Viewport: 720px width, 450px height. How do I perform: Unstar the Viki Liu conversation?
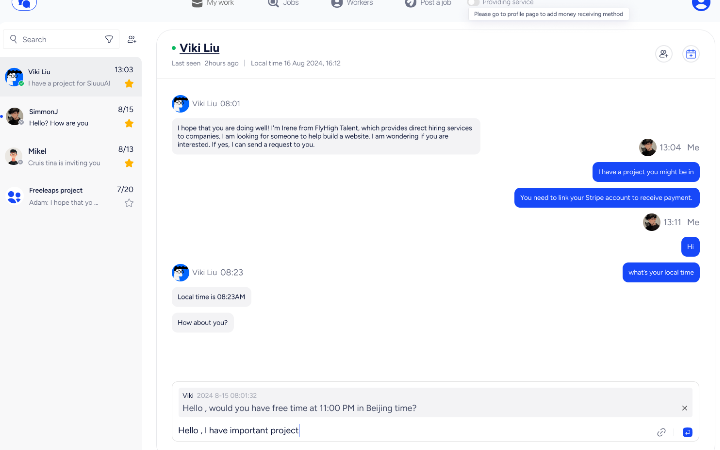tap(129, 84)
